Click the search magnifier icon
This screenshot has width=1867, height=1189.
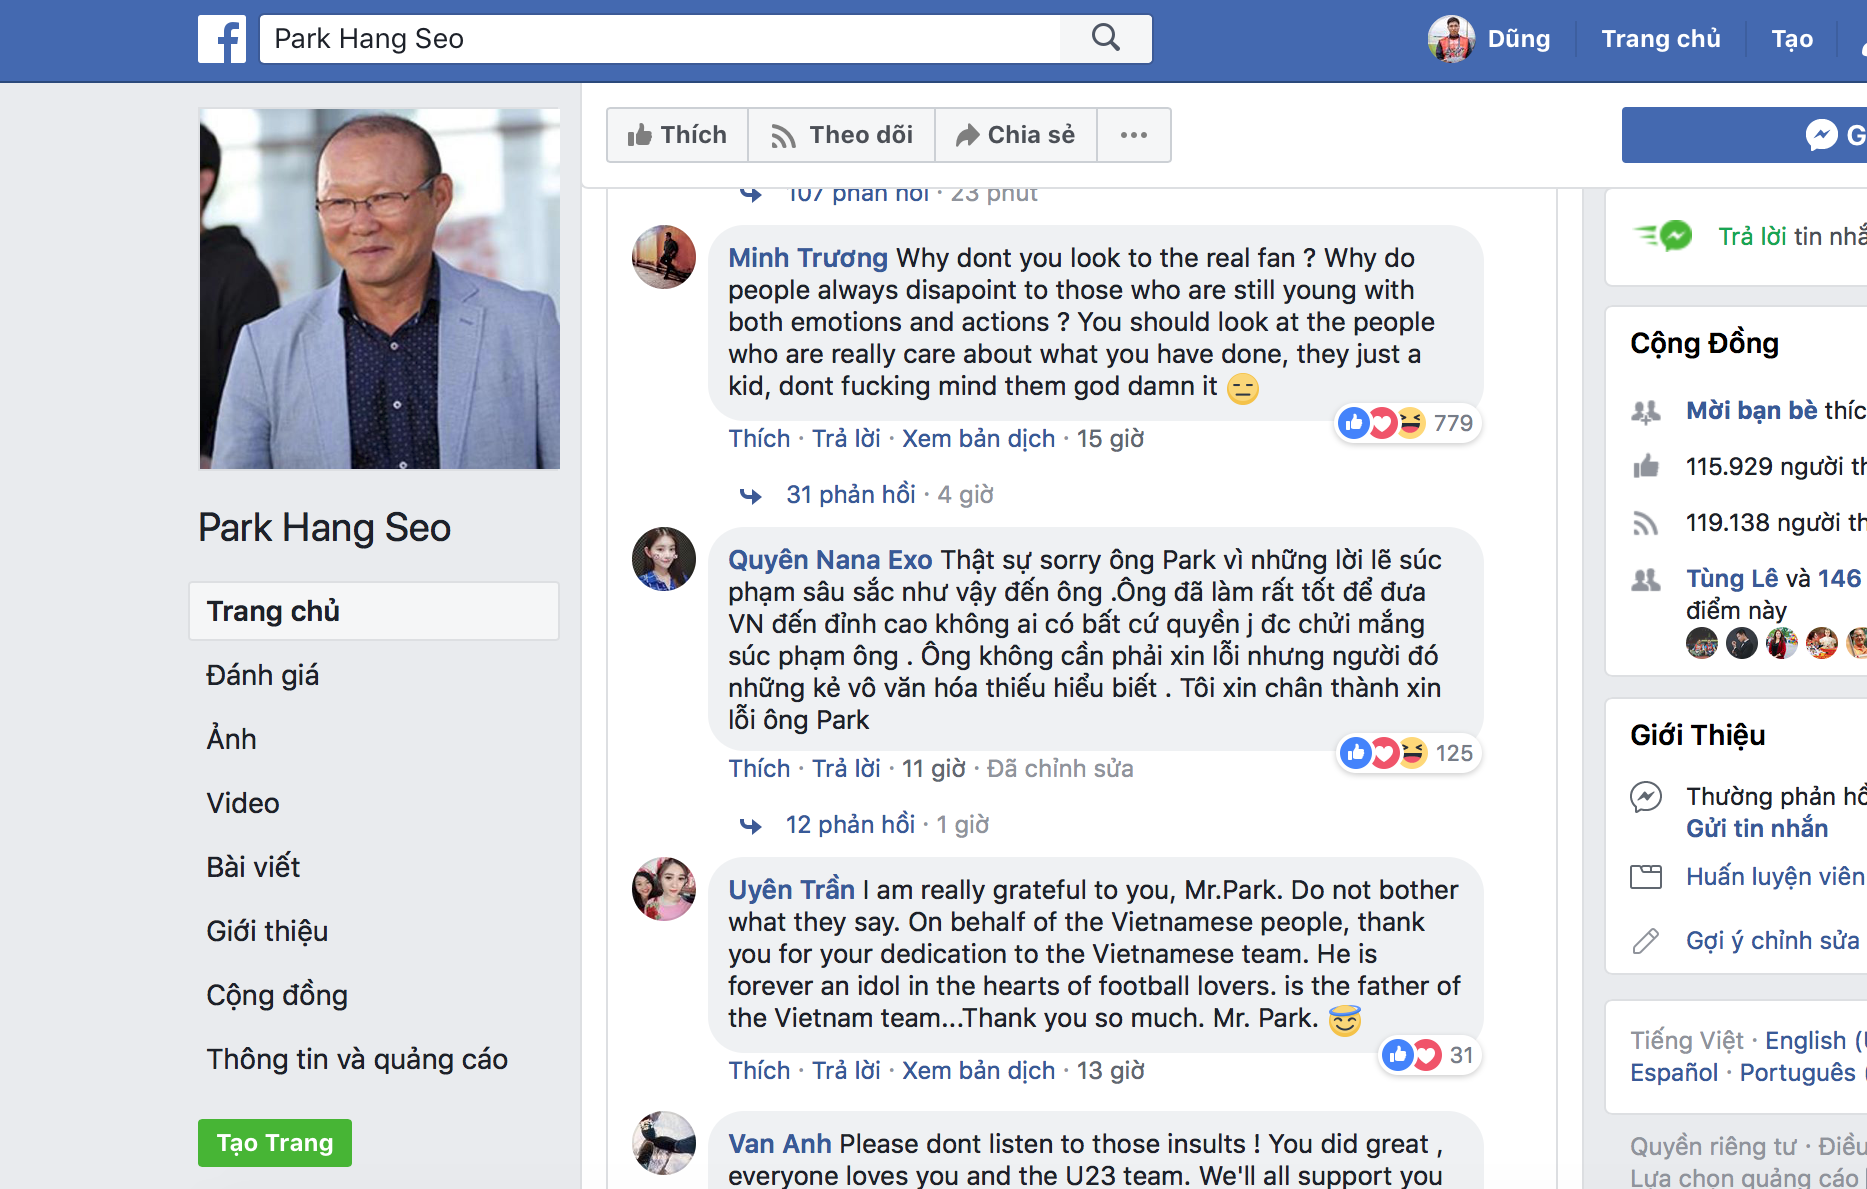pyautogui.click(x=1105, y=38)
